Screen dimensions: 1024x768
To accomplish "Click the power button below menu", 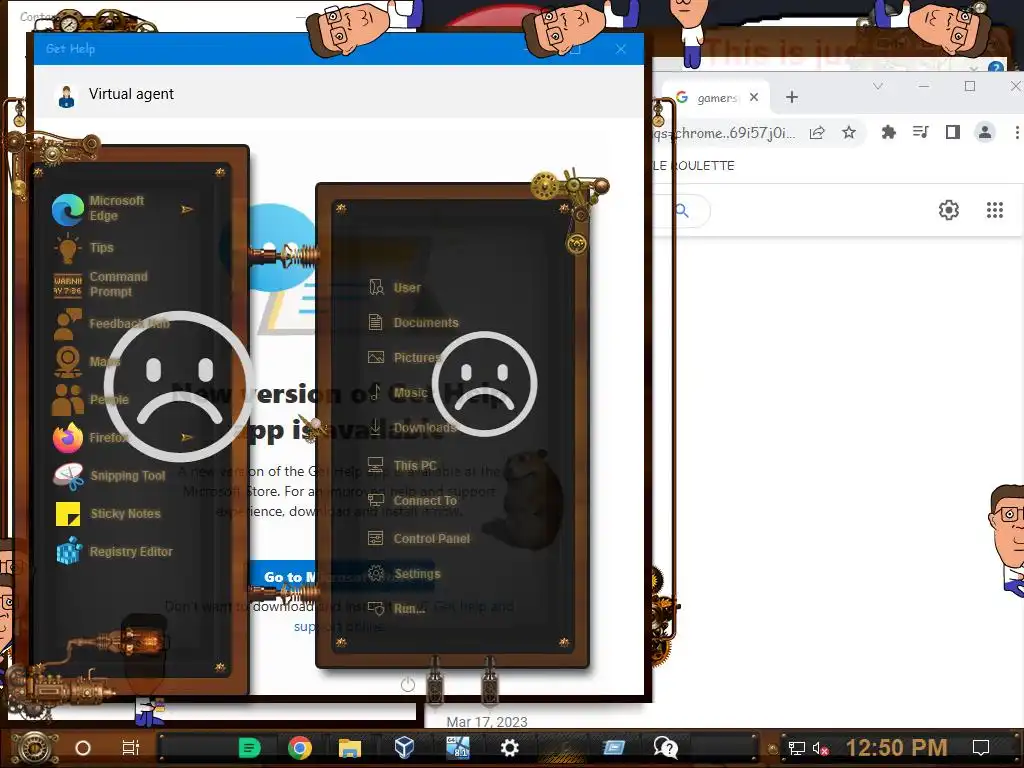I will (x=408, y=684).
